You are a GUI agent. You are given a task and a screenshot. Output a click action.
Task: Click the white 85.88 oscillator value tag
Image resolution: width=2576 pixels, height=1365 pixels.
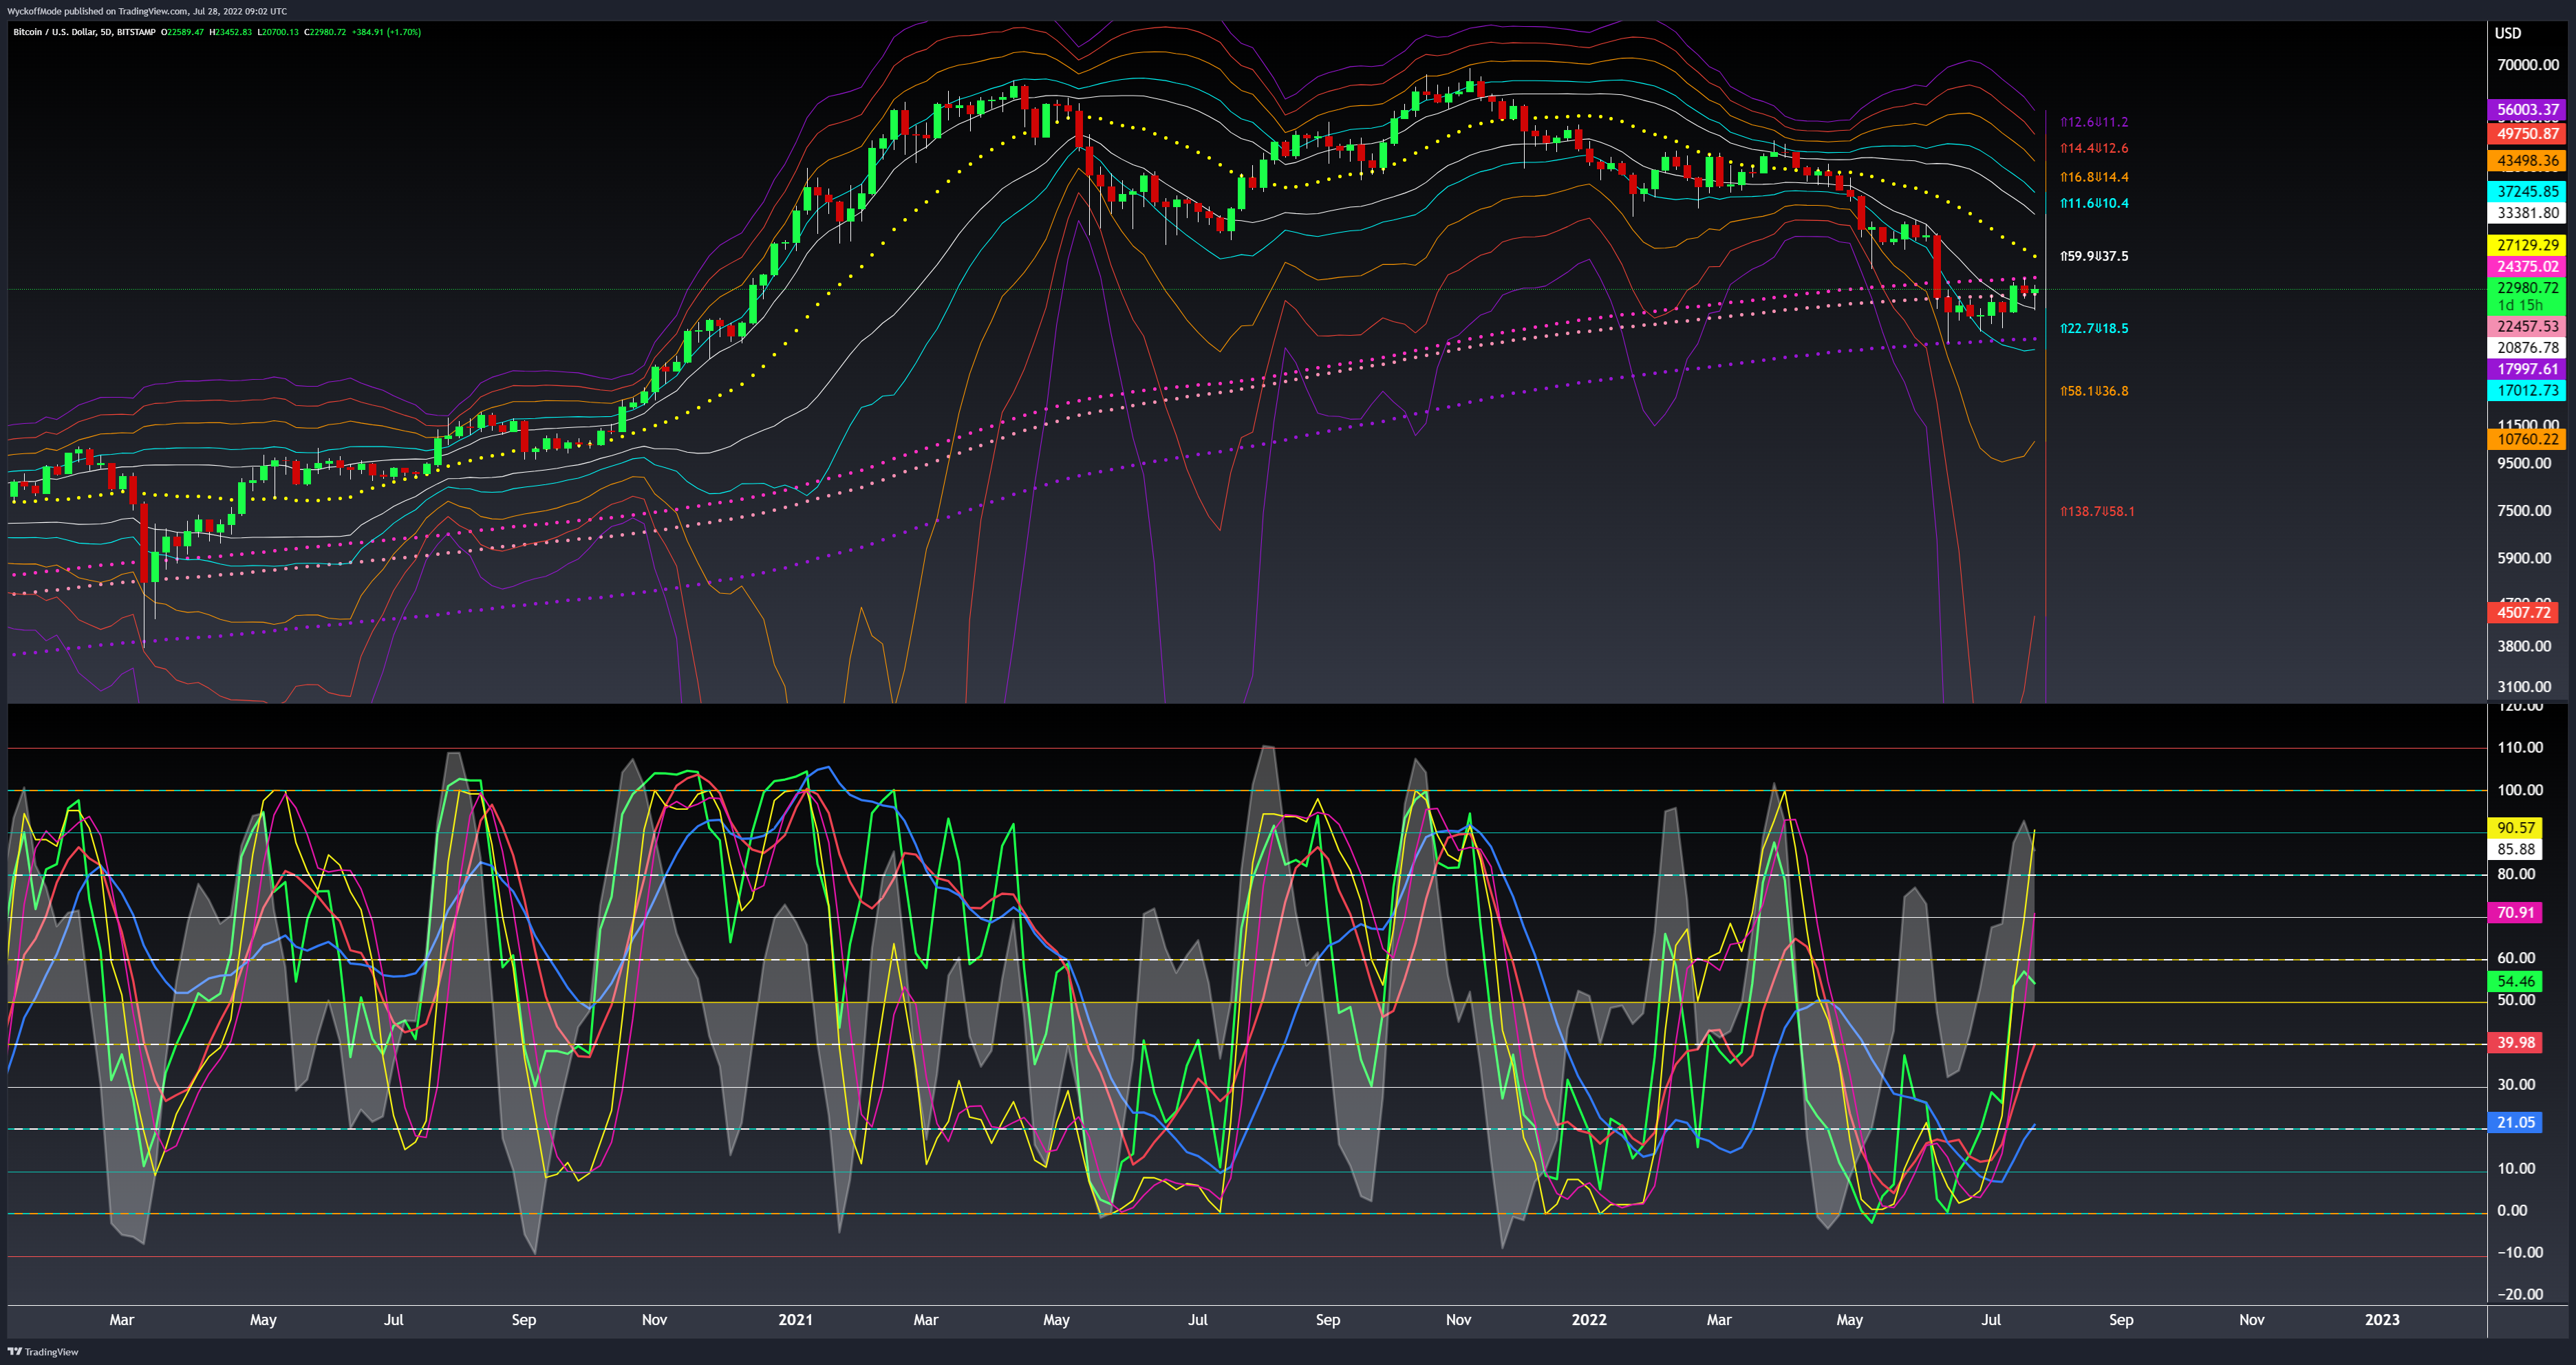click(x=2516, y=849)
